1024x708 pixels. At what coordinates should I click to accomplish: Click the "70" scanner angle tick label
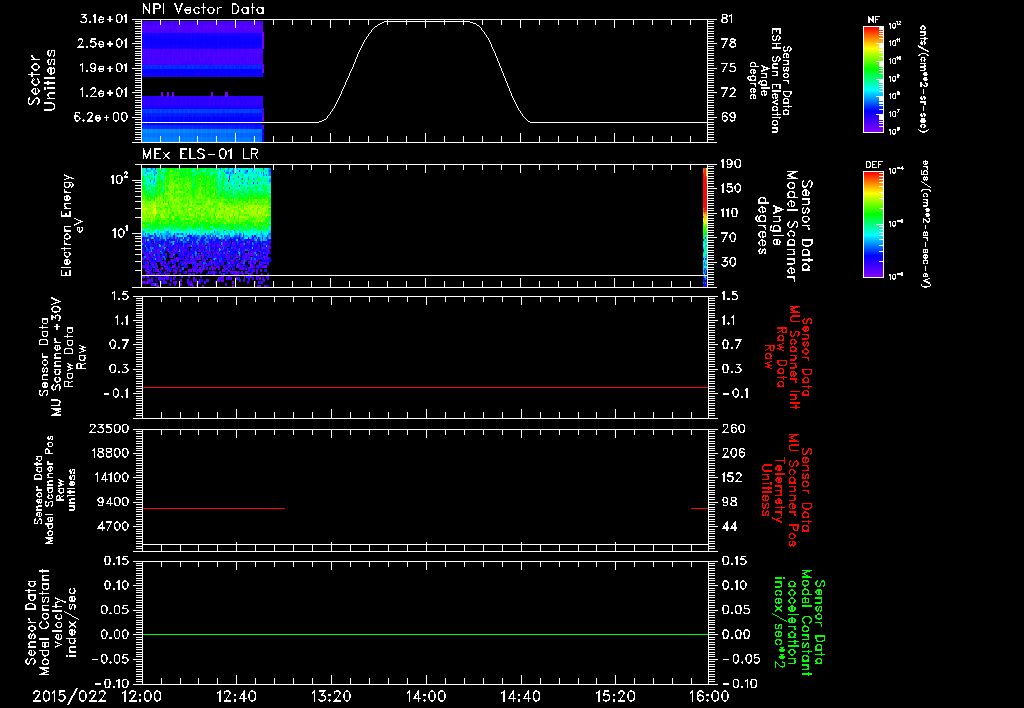(x=729, y=238)
